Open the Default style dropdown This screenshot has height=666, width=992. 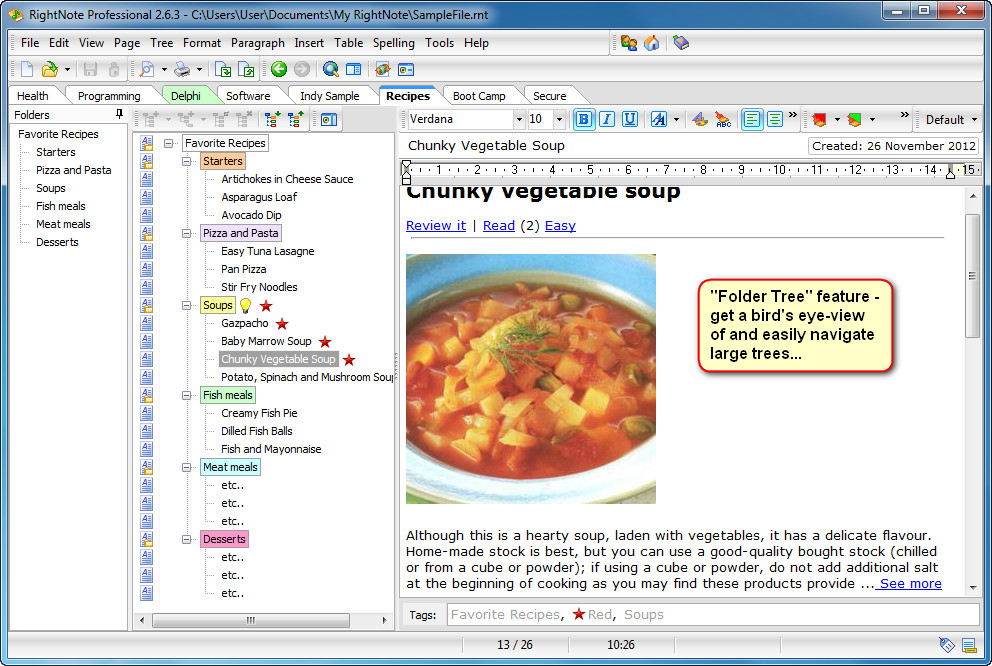pyautogui.click(x=950, y=120)
